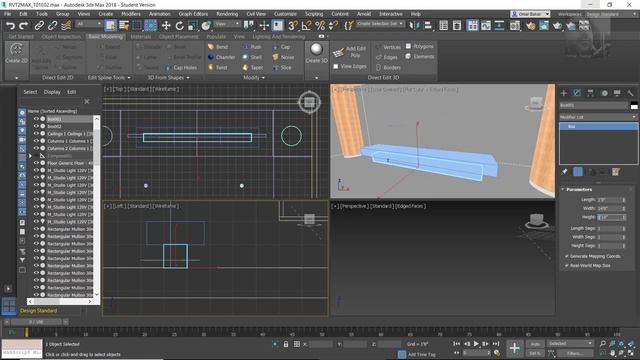
Task: Open the Animation menu
Action: pyautogui.click(x=160, y=14)
